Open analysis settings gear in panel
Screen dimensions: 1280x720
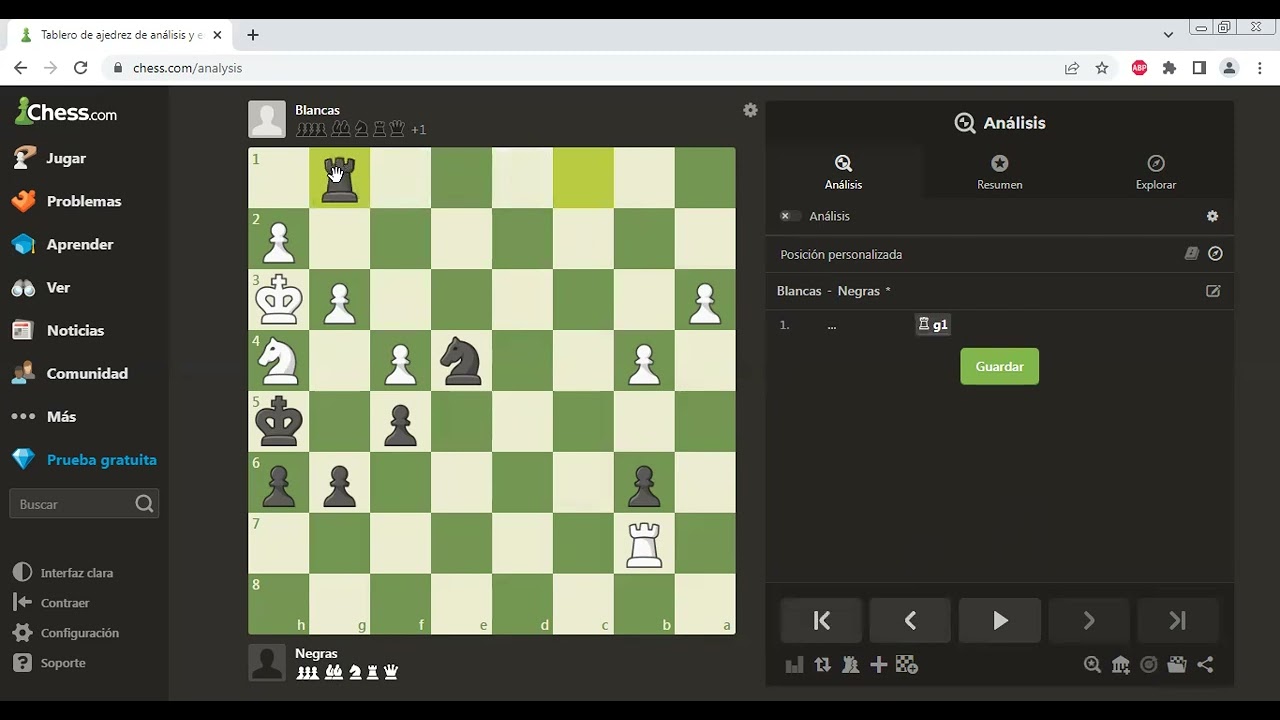point(1212,216)
